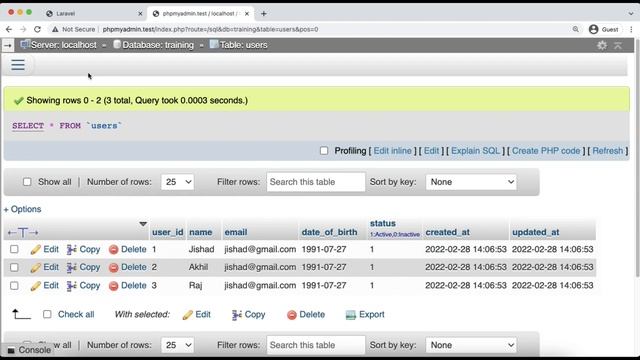
Task: Click the column options dropdown triangle
Action: pyautogui.click(x=143, y=224)
